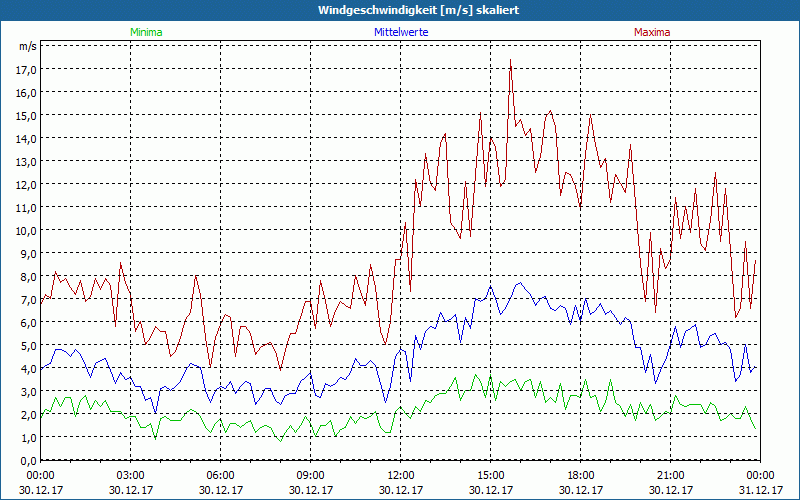This screenshot has height=500, width=800.
Task: Click the 1,0 y-axis value label
Action: [x=26, y=438]
